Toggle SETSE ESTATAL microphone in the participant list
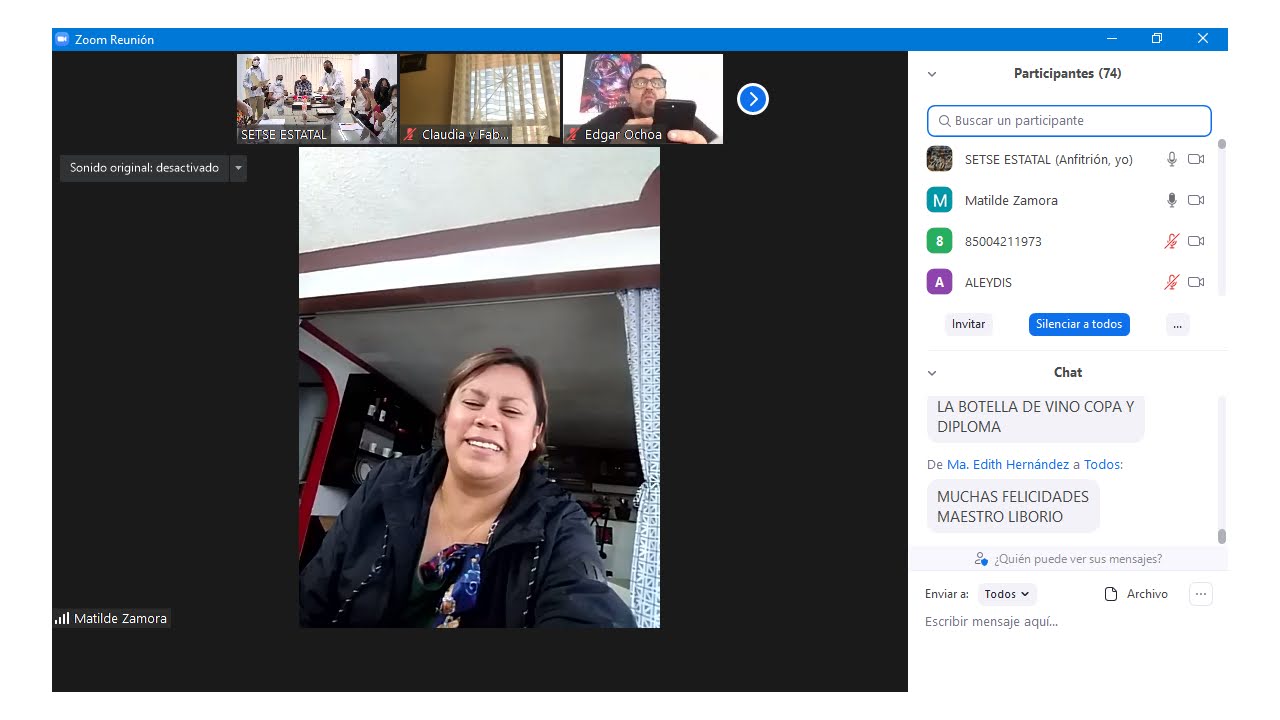 [x=1172, y=159]
